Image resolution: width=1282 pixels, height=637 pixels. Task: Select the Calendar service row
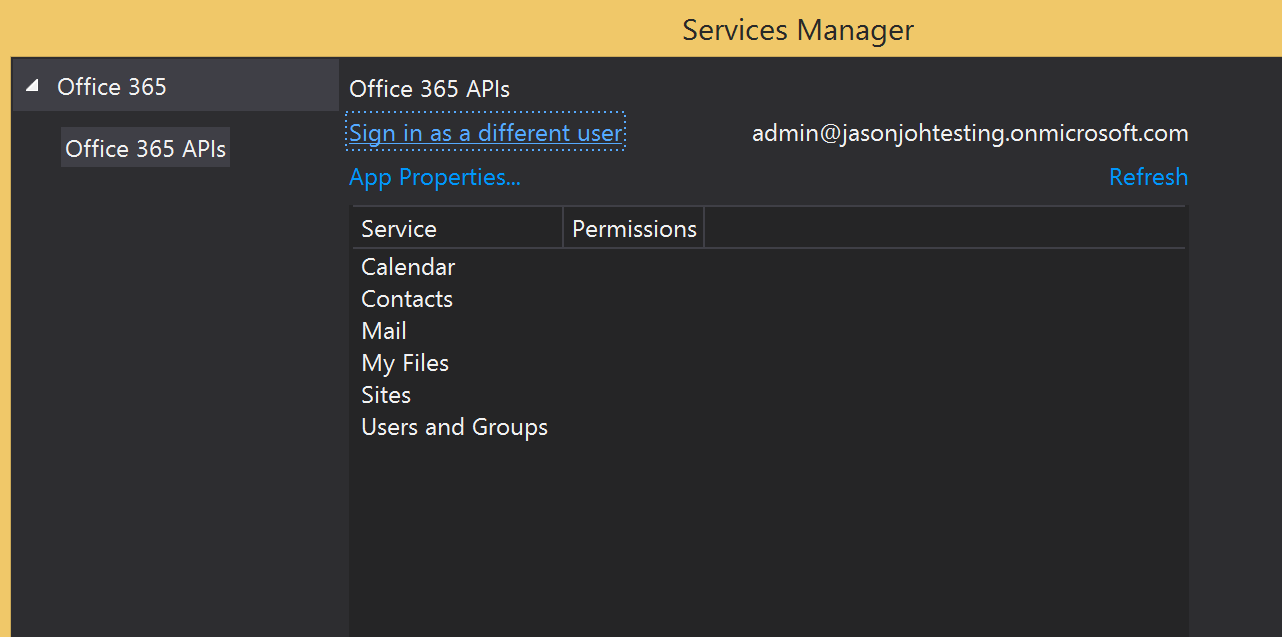(408, 267)
